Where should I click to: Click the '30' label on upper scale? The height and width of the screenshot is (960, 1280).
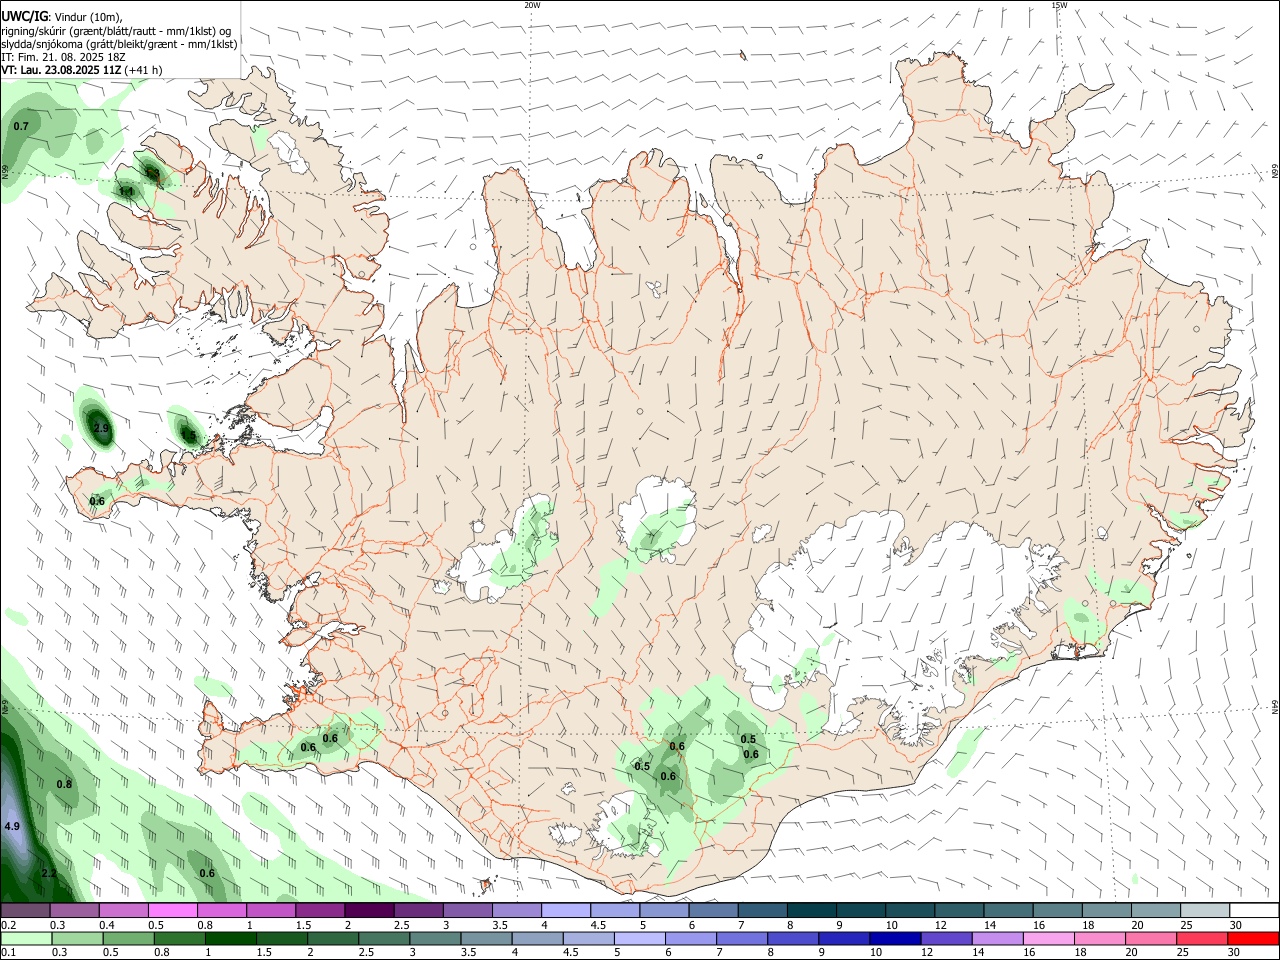[x=1235, y=925]
